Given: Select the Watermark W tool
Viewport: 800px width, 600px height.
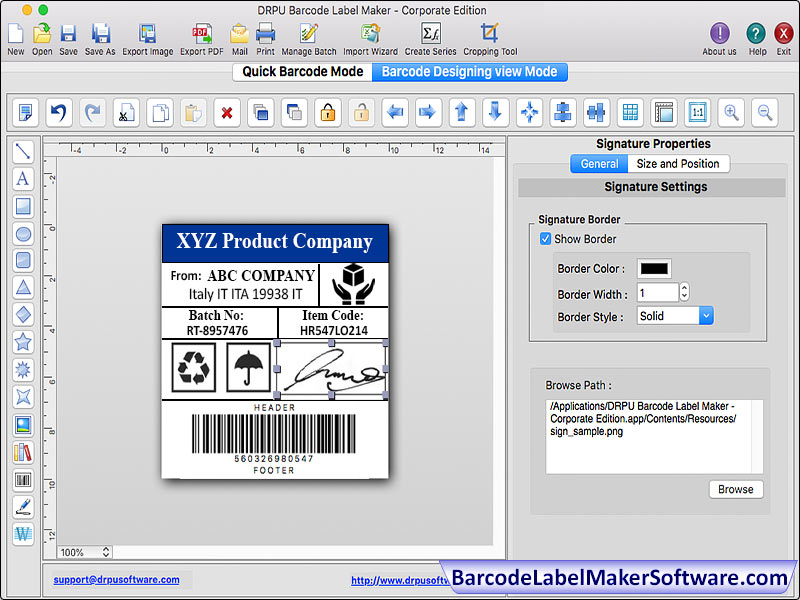Looking at the screenshot, I should click(23, 534).
